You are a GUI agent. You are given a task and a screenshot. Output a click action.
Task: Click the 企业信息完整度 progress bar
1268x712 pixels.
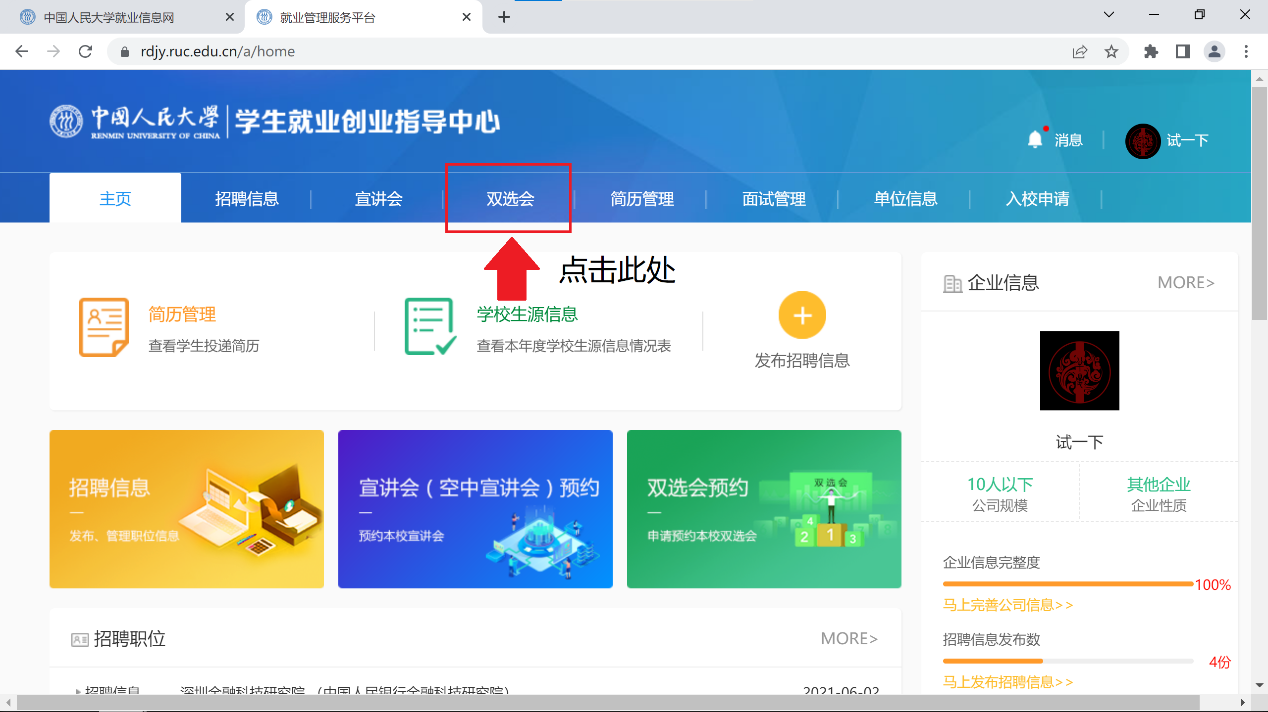pyautogui.click(x=1067, y=583)
